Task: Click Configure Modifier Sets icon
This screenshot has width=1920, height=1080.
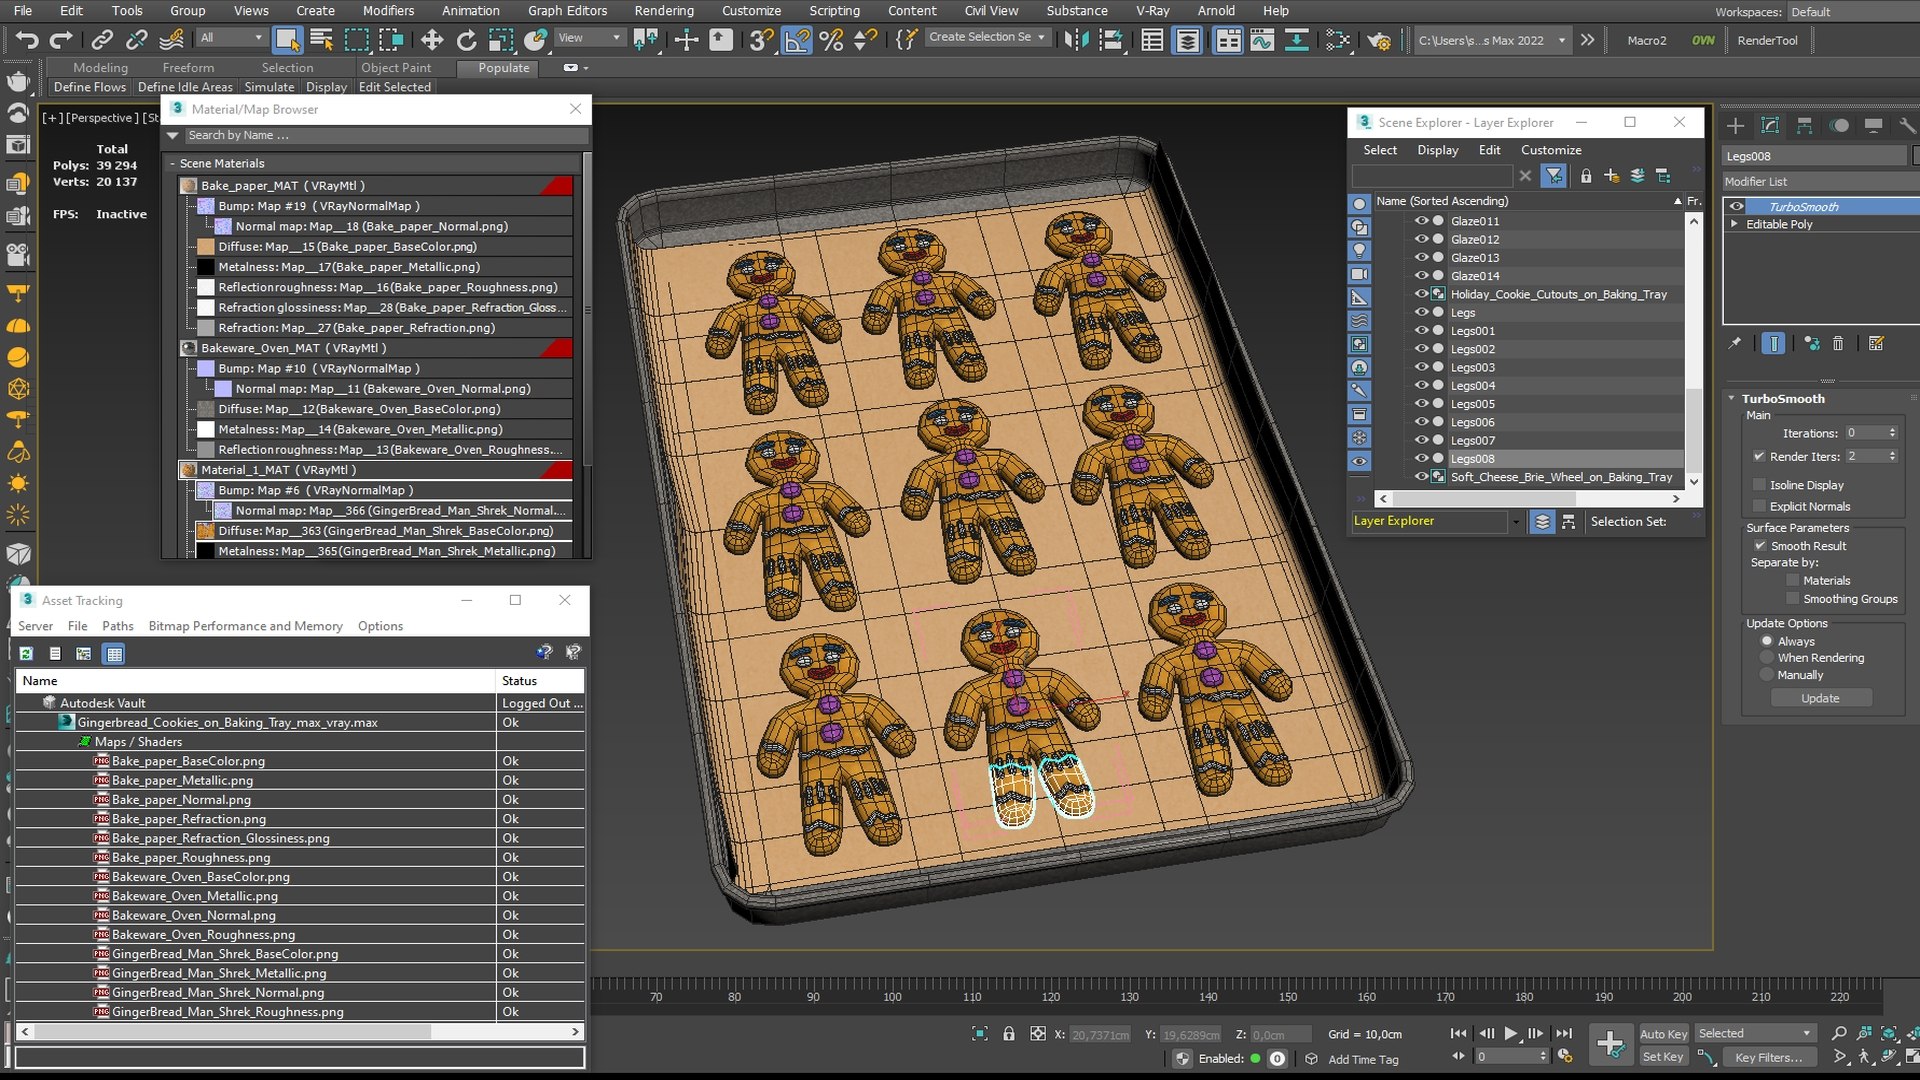Action: pyautogui.click(x=1876, y=343)
